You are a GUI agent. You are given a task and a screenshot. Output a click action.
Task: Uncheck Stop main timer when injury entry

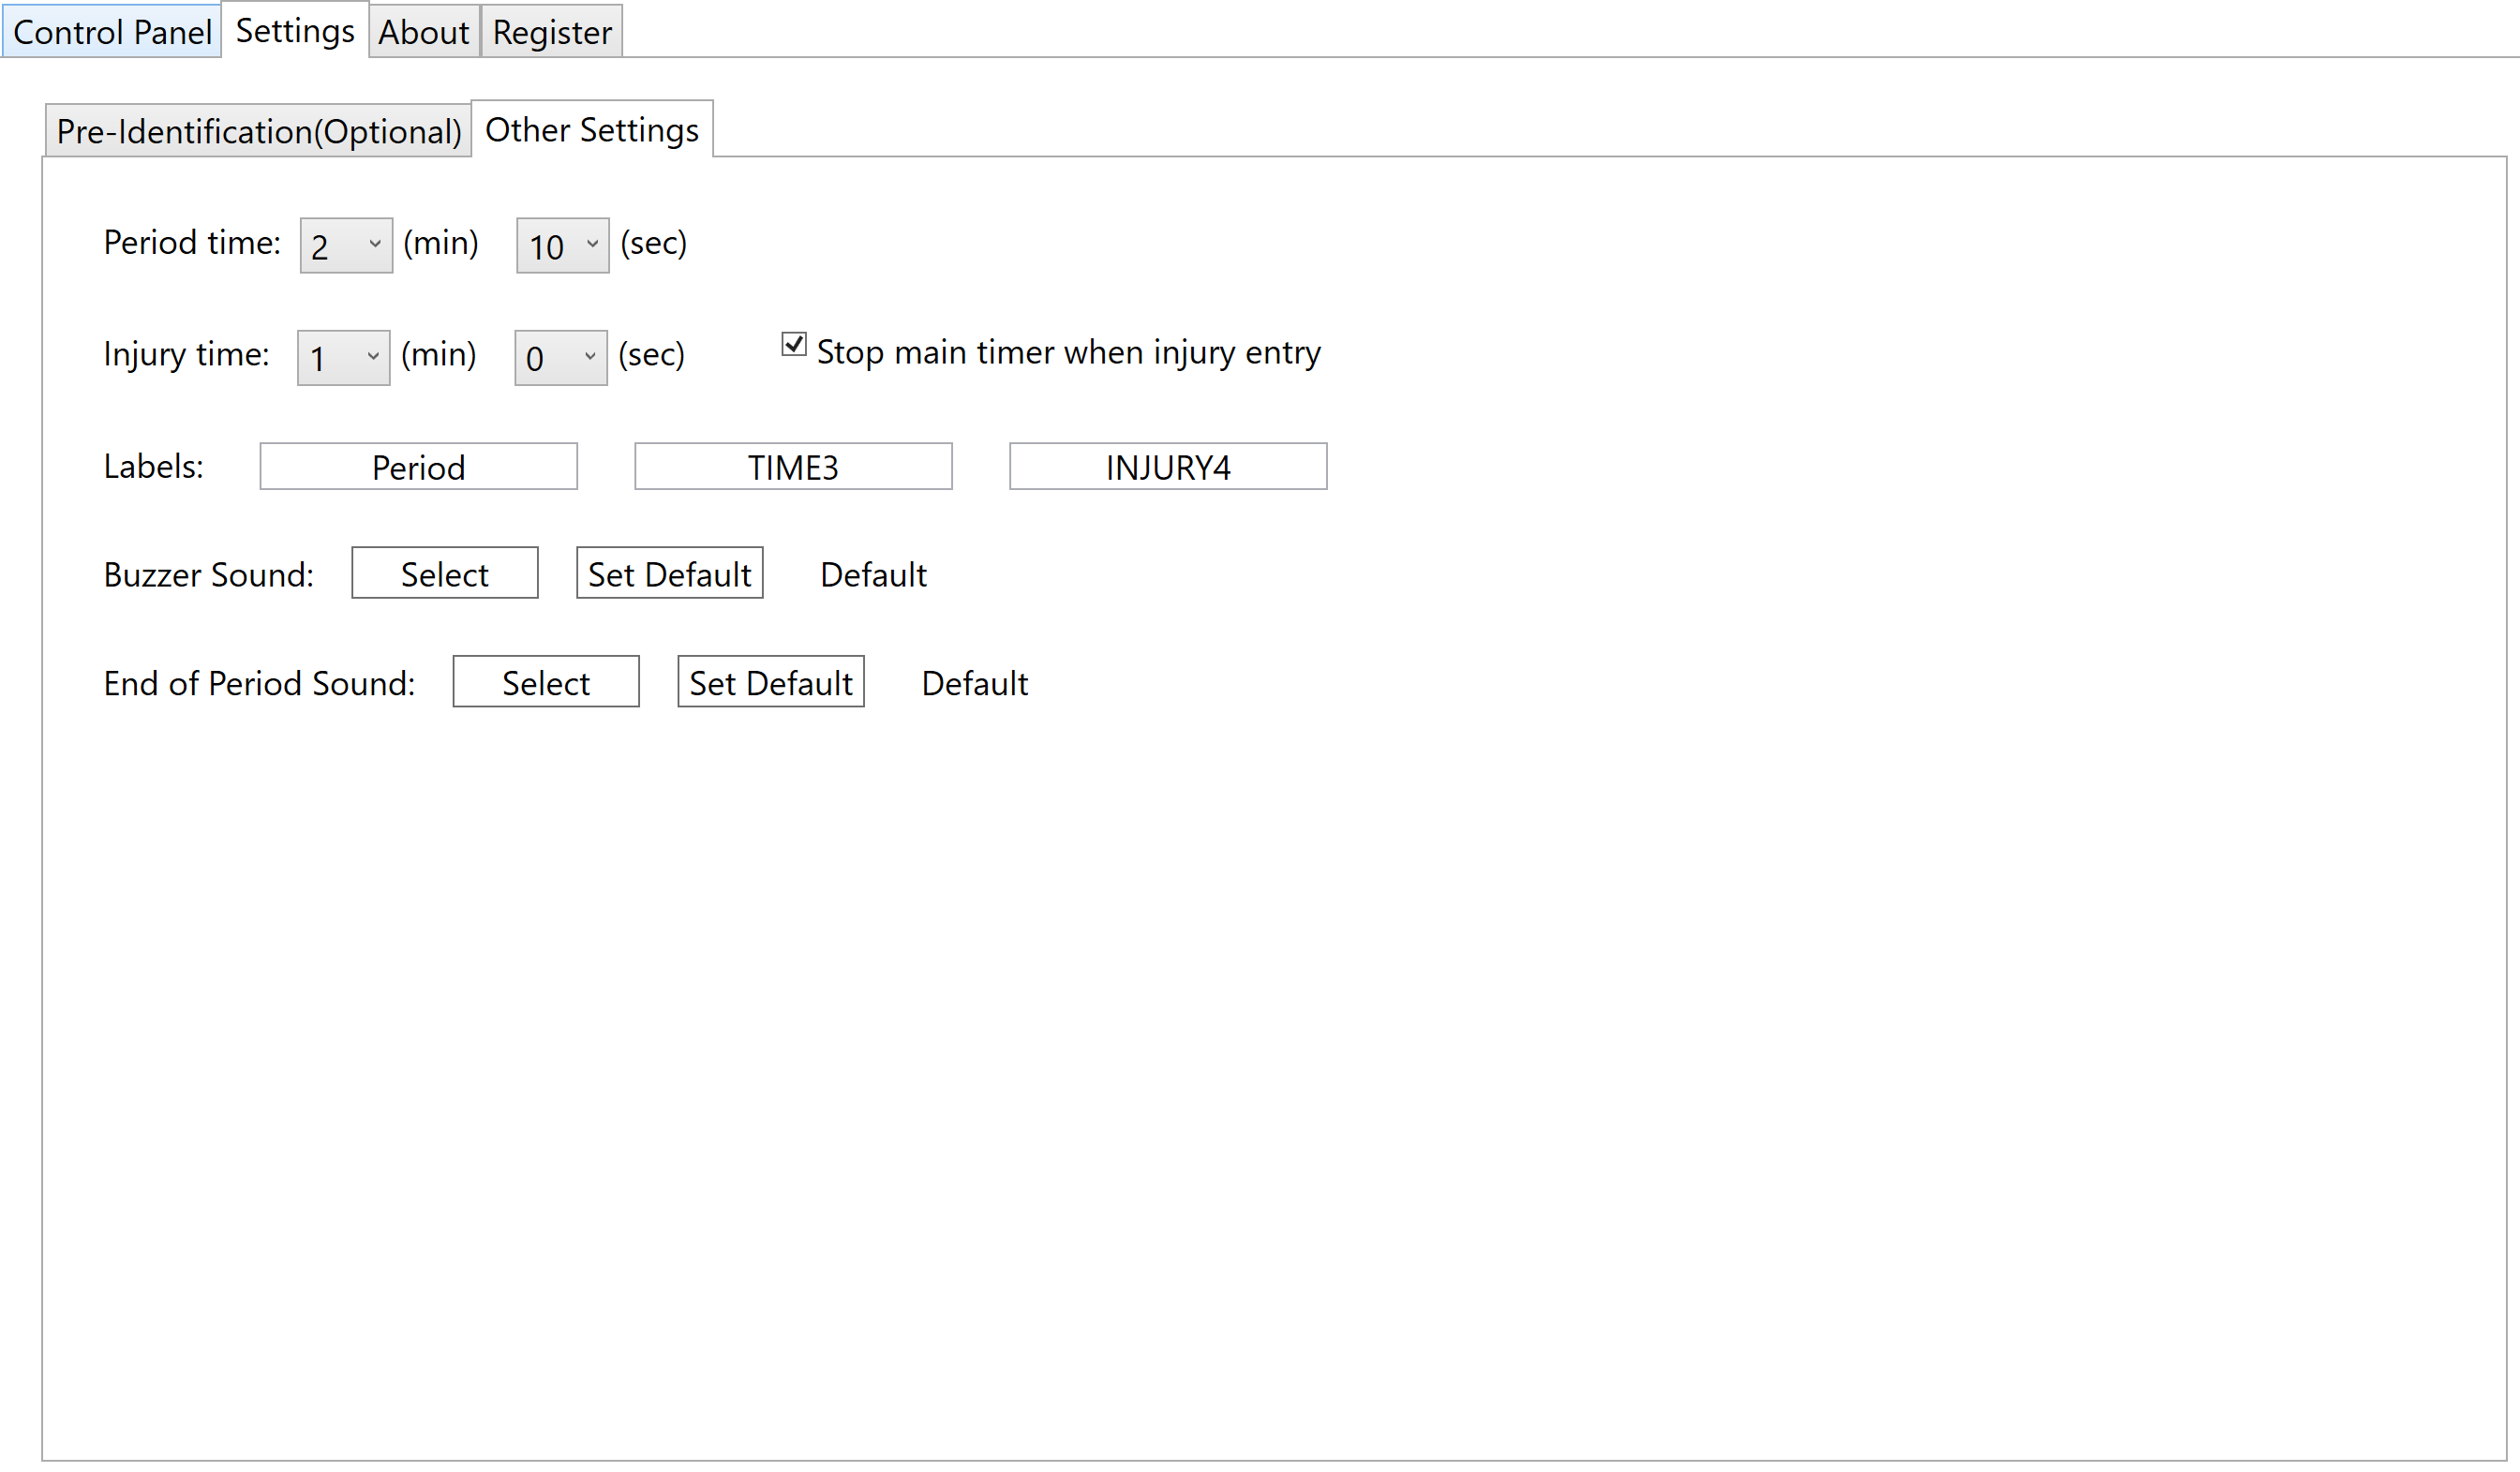pyautogui.click(x=793, y=345)
